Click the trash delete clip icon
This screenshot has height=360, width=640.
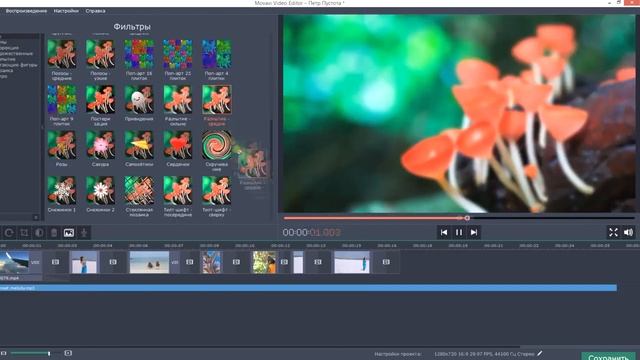pyautogui.click(x=54, y=233)
